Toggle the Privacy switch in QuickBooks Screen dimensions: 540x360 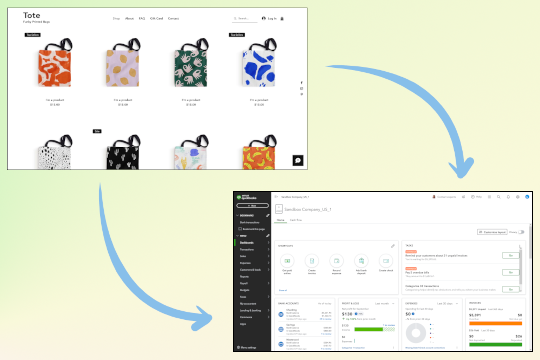521,232
